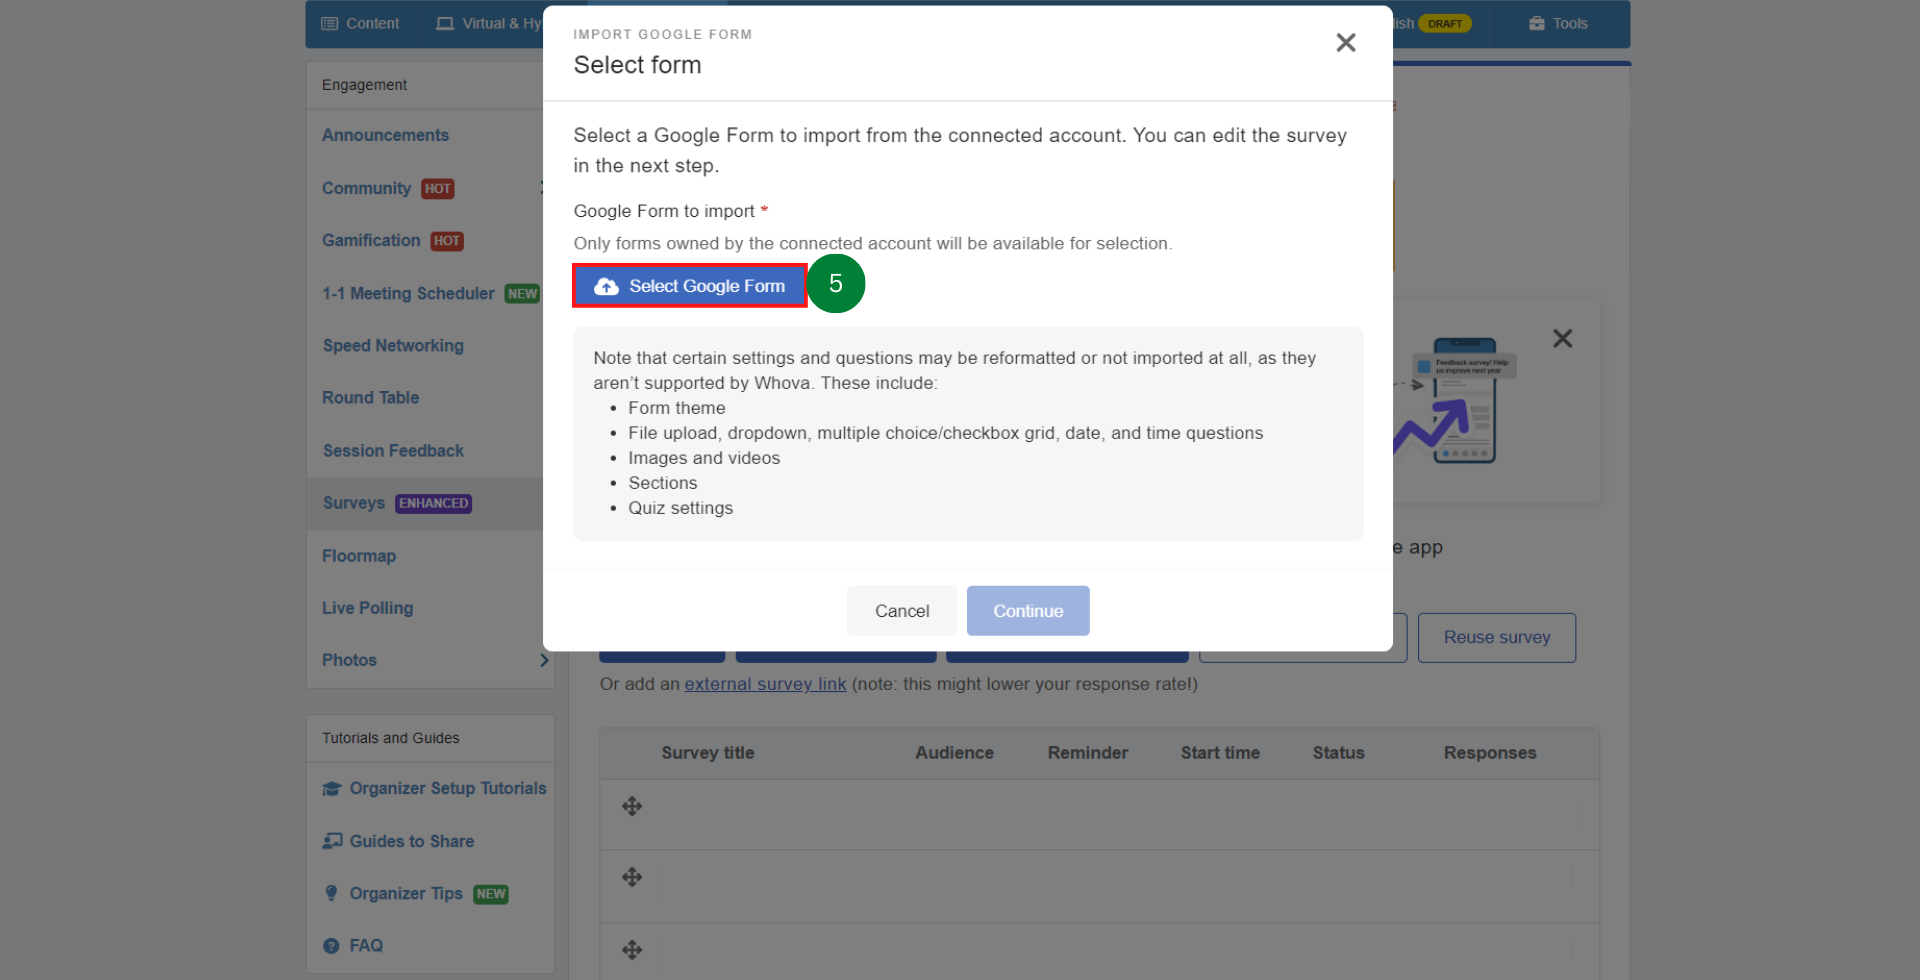The width and height of the screenshot is (1920, 980).
Task: Cancel the Import Google Form dialog
Action: coord(901,610)
